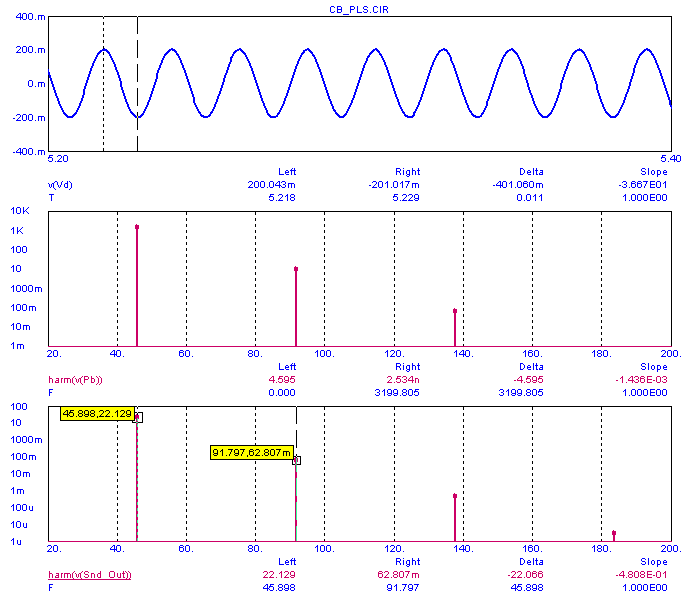Click the harm(v(Snd_Out)) Right value 62.807m
The image size is (700, 600).
click(398, 575)
